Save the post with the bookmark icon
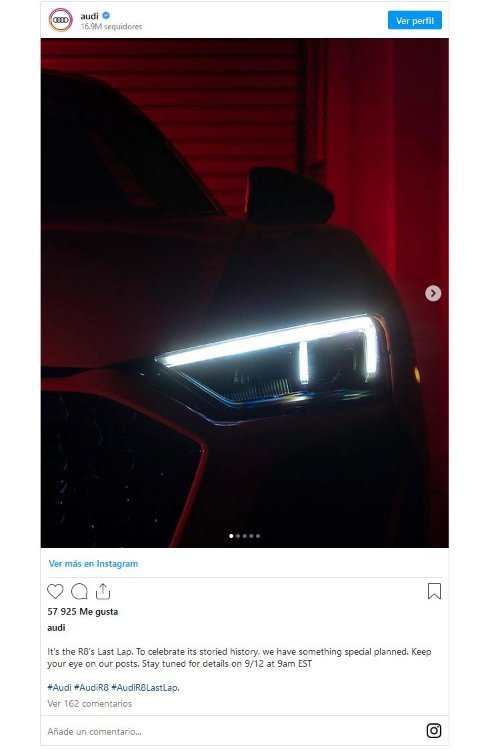Viewport: 496px width, 750px height. [x=434, y=591]
